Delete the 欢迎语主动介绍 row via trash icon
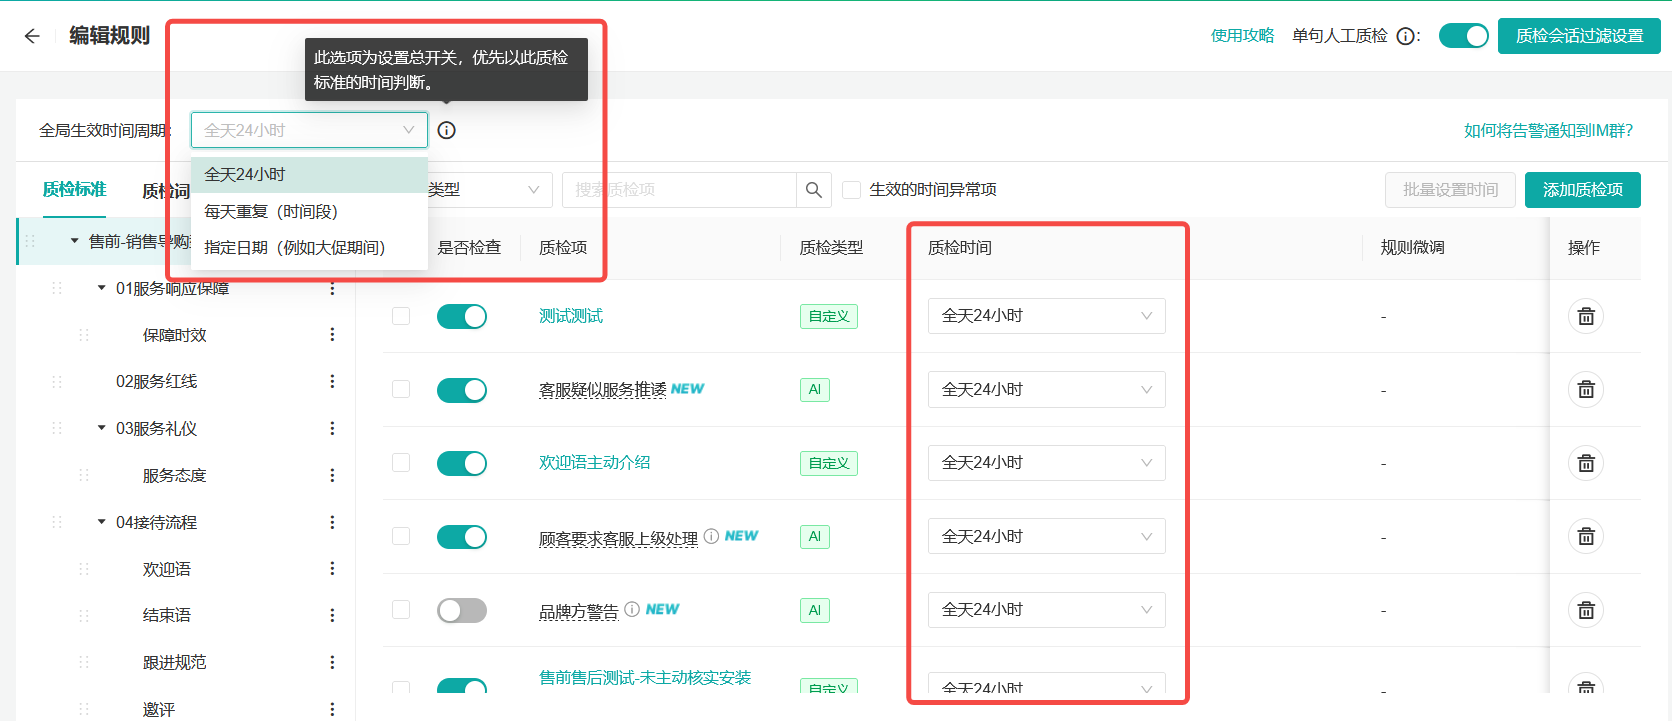This screenshot has width=1672, height=721. point(1586,463)
